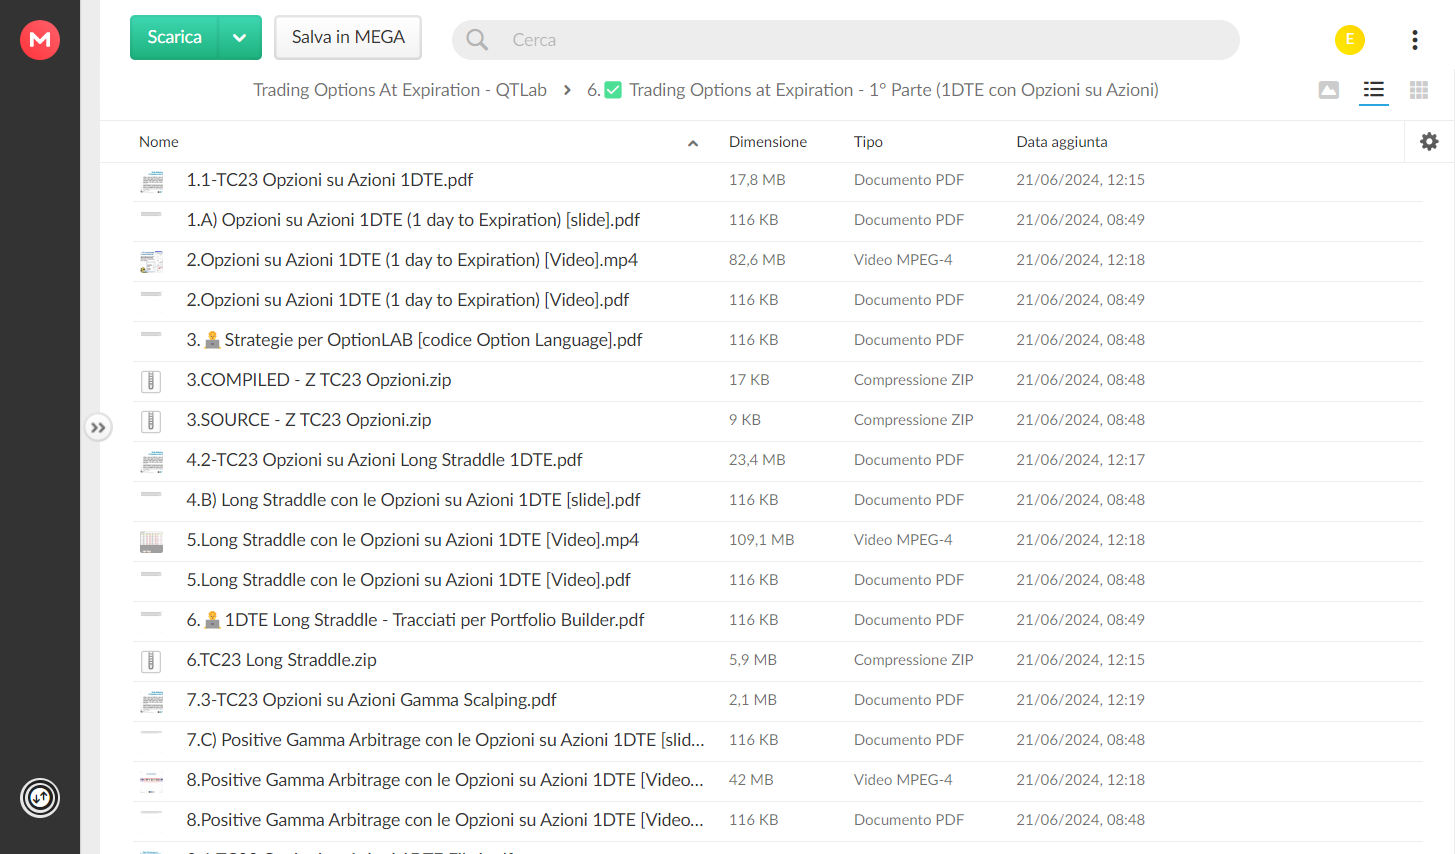Sort by Nome column arrow

pos(693,143)
